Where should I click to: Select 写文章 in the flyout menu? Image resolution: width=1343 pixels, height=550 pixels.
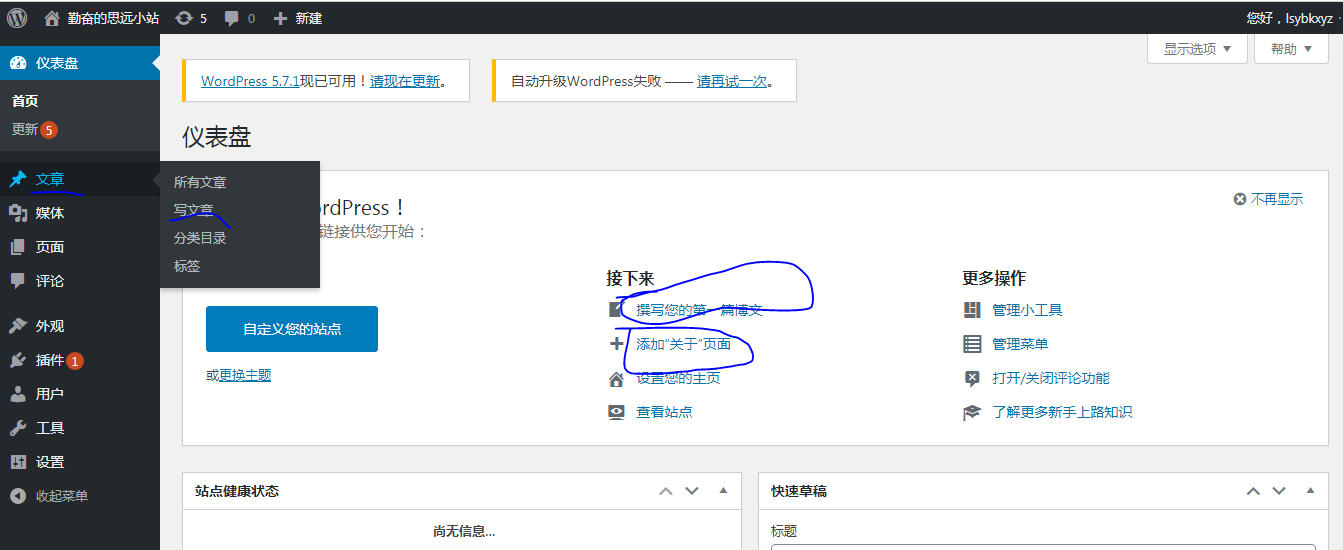(x=193, y=210)
